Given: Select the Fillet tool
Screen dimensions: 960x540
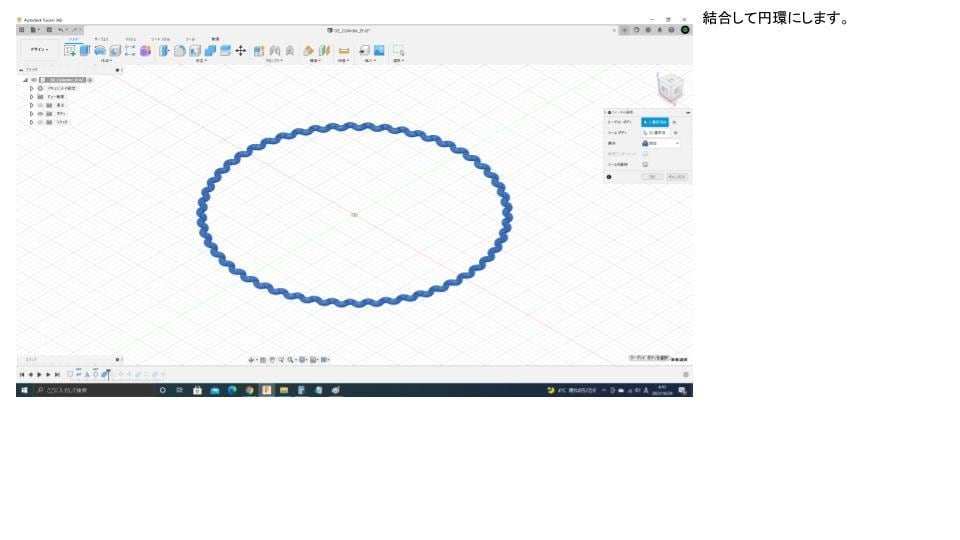Looking at the screenshot, I should 179,51.
